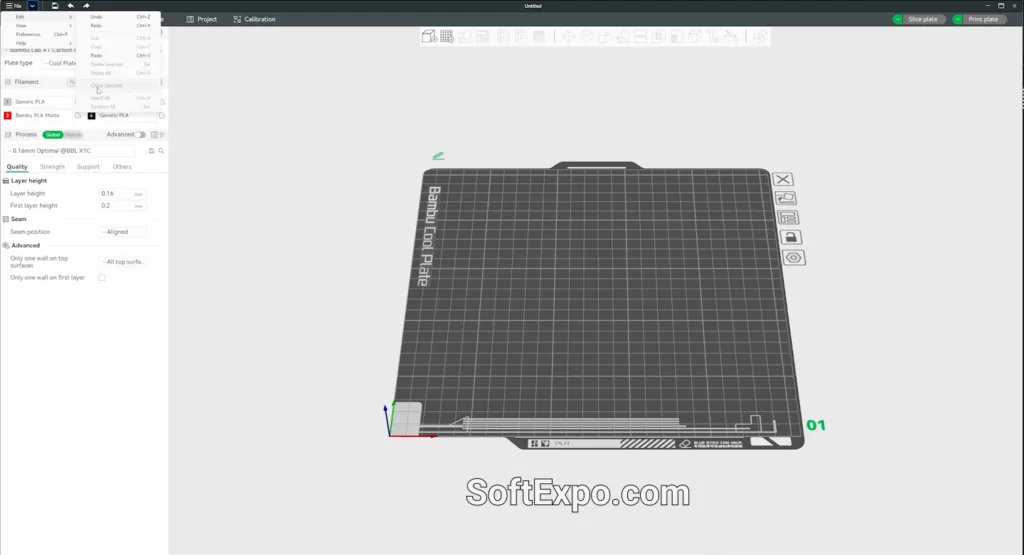Open the 0.16mm Optimal @BBL X1C preset dropdown
The width and height of the screenshot is (1024, 555).
pos(71,151)
